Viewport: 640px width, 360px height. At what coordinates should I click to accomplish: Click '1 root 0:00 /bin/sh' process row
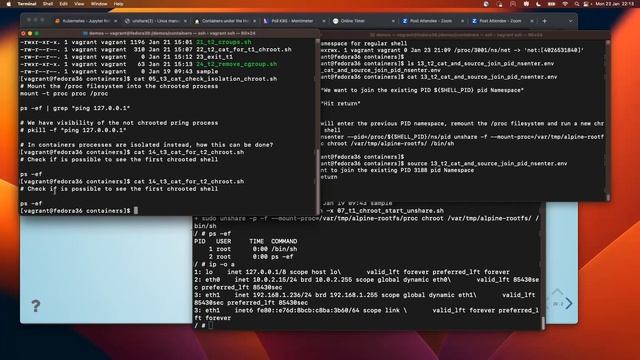coord(253,249)
